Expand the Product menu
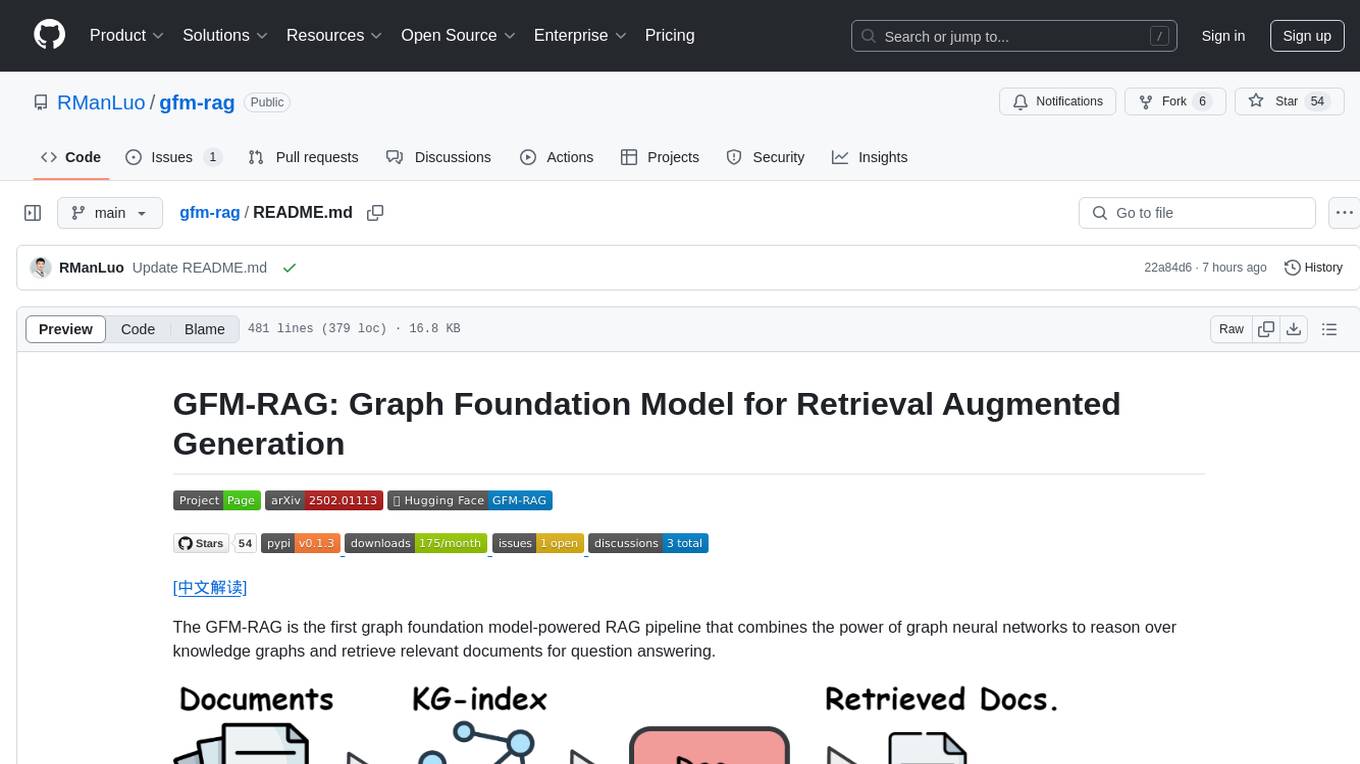 point(127,35)
